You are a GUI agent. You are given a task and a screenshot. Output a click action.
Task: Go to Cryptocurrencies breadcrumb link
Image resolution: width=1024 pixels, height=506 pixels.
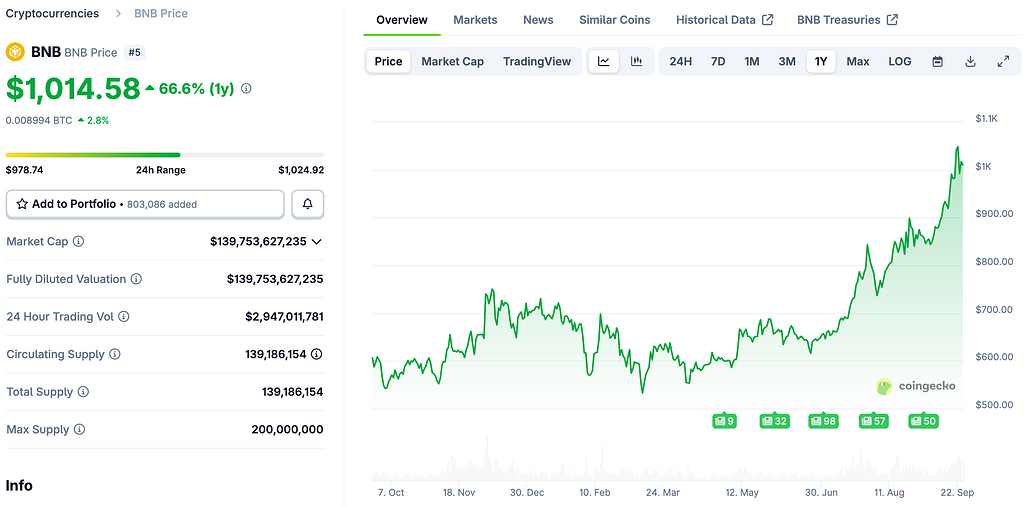click(x=52, y=14)
